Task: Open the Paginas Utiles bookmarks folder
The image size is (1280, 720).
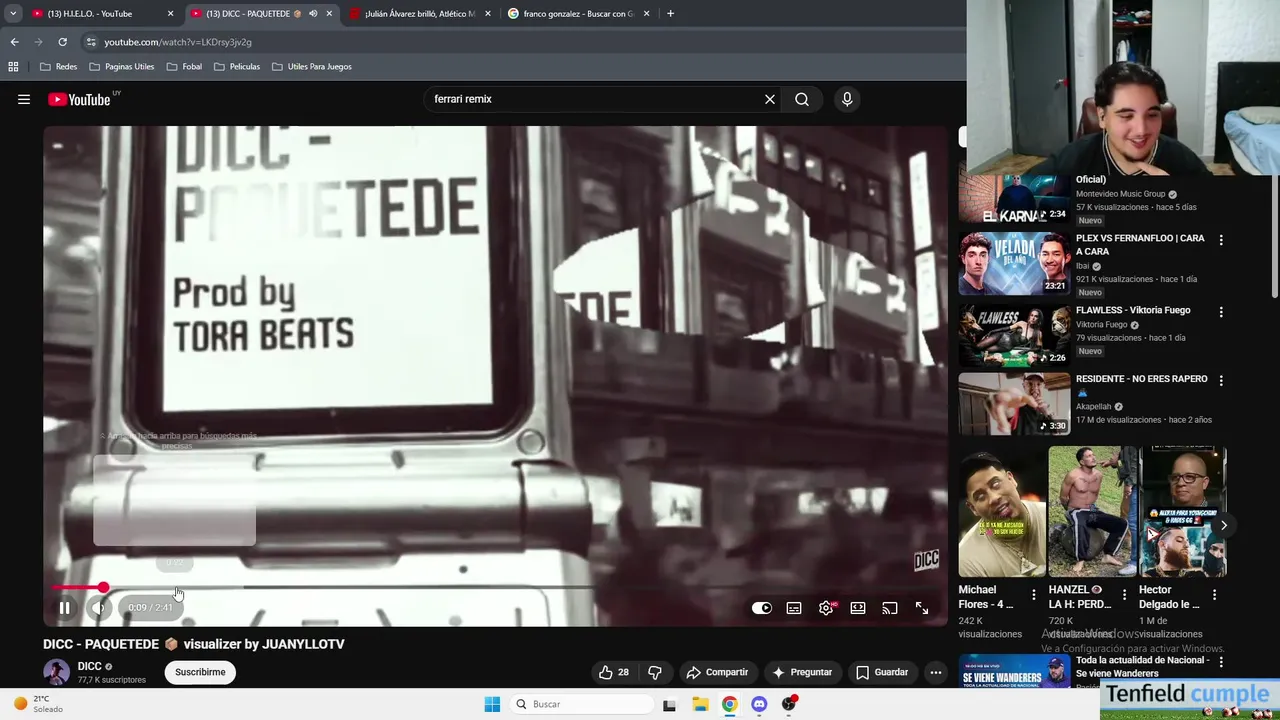Action: pos(122,67)
